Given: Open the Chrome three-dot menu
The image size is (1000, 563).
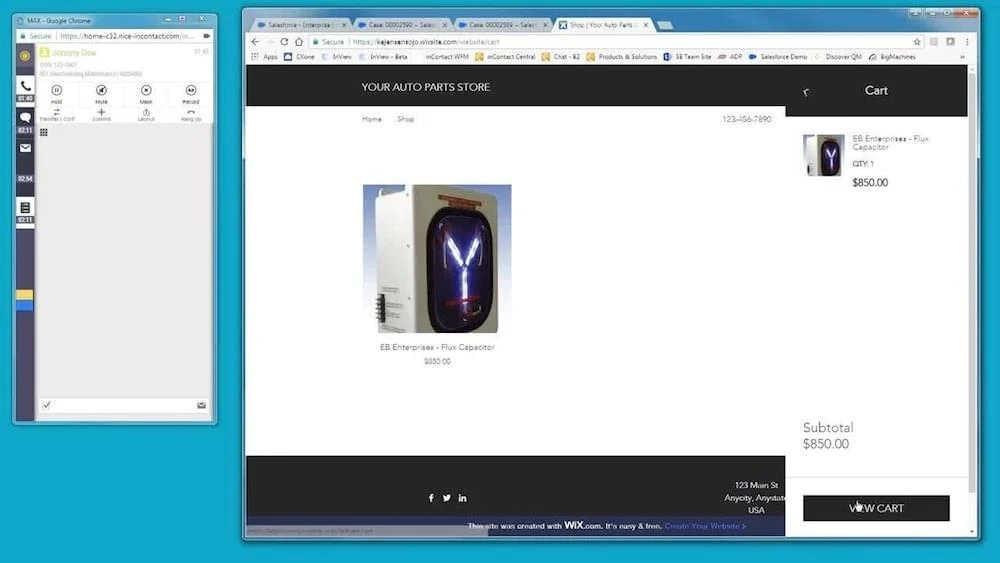Looking at the screenshot, I should 967,41.
